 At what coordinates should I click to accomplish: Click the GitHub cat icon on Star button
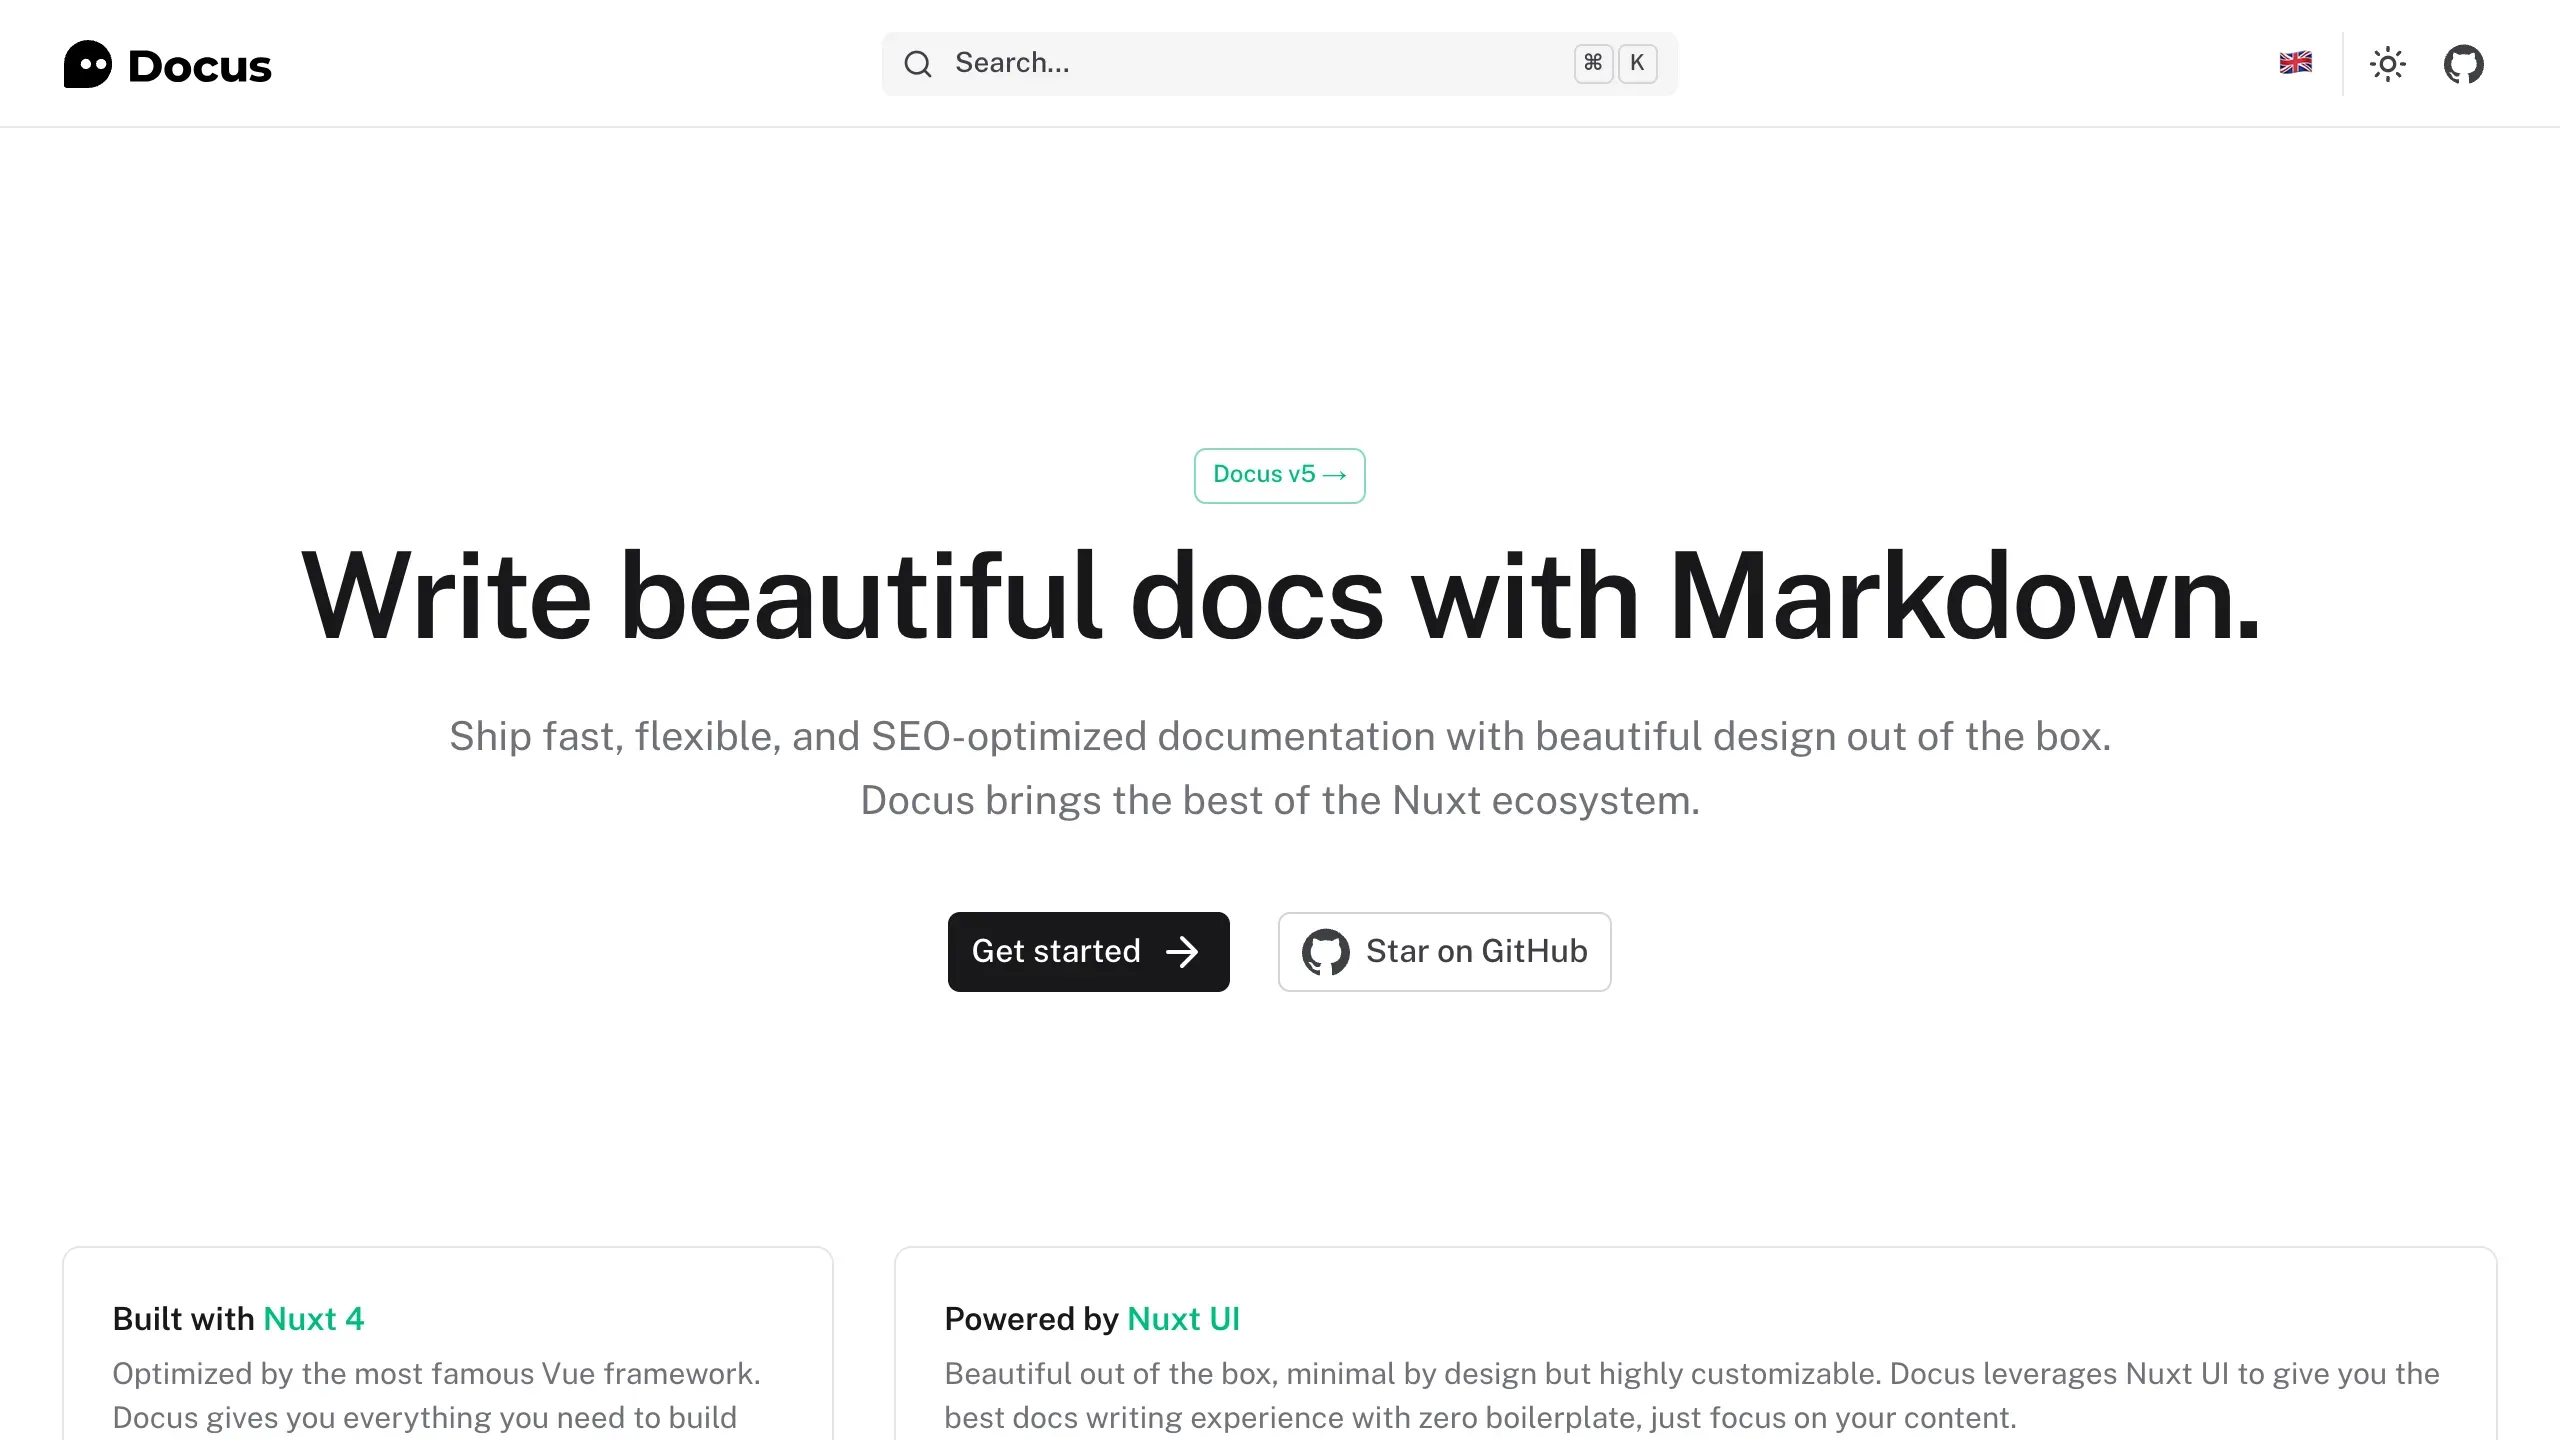(1325, 951)
